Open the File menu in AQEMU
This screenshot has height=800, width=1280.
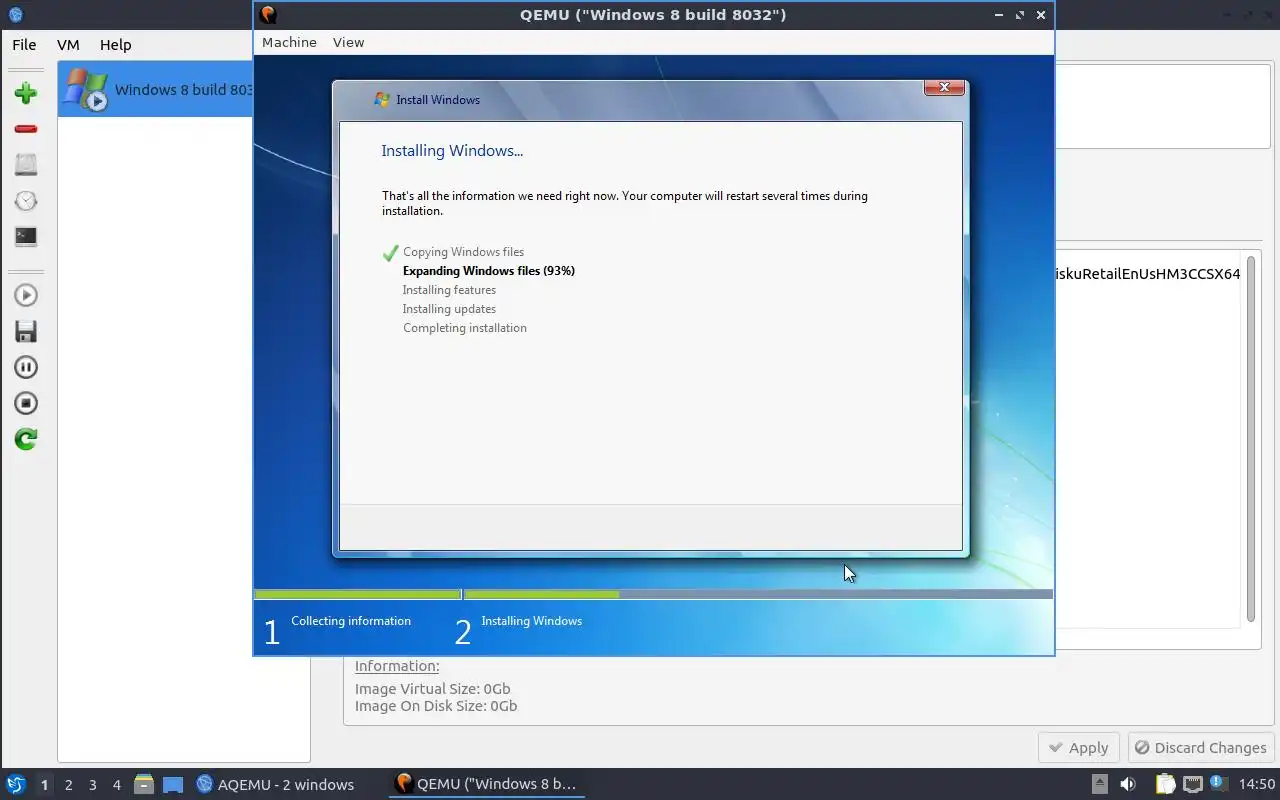24,44
